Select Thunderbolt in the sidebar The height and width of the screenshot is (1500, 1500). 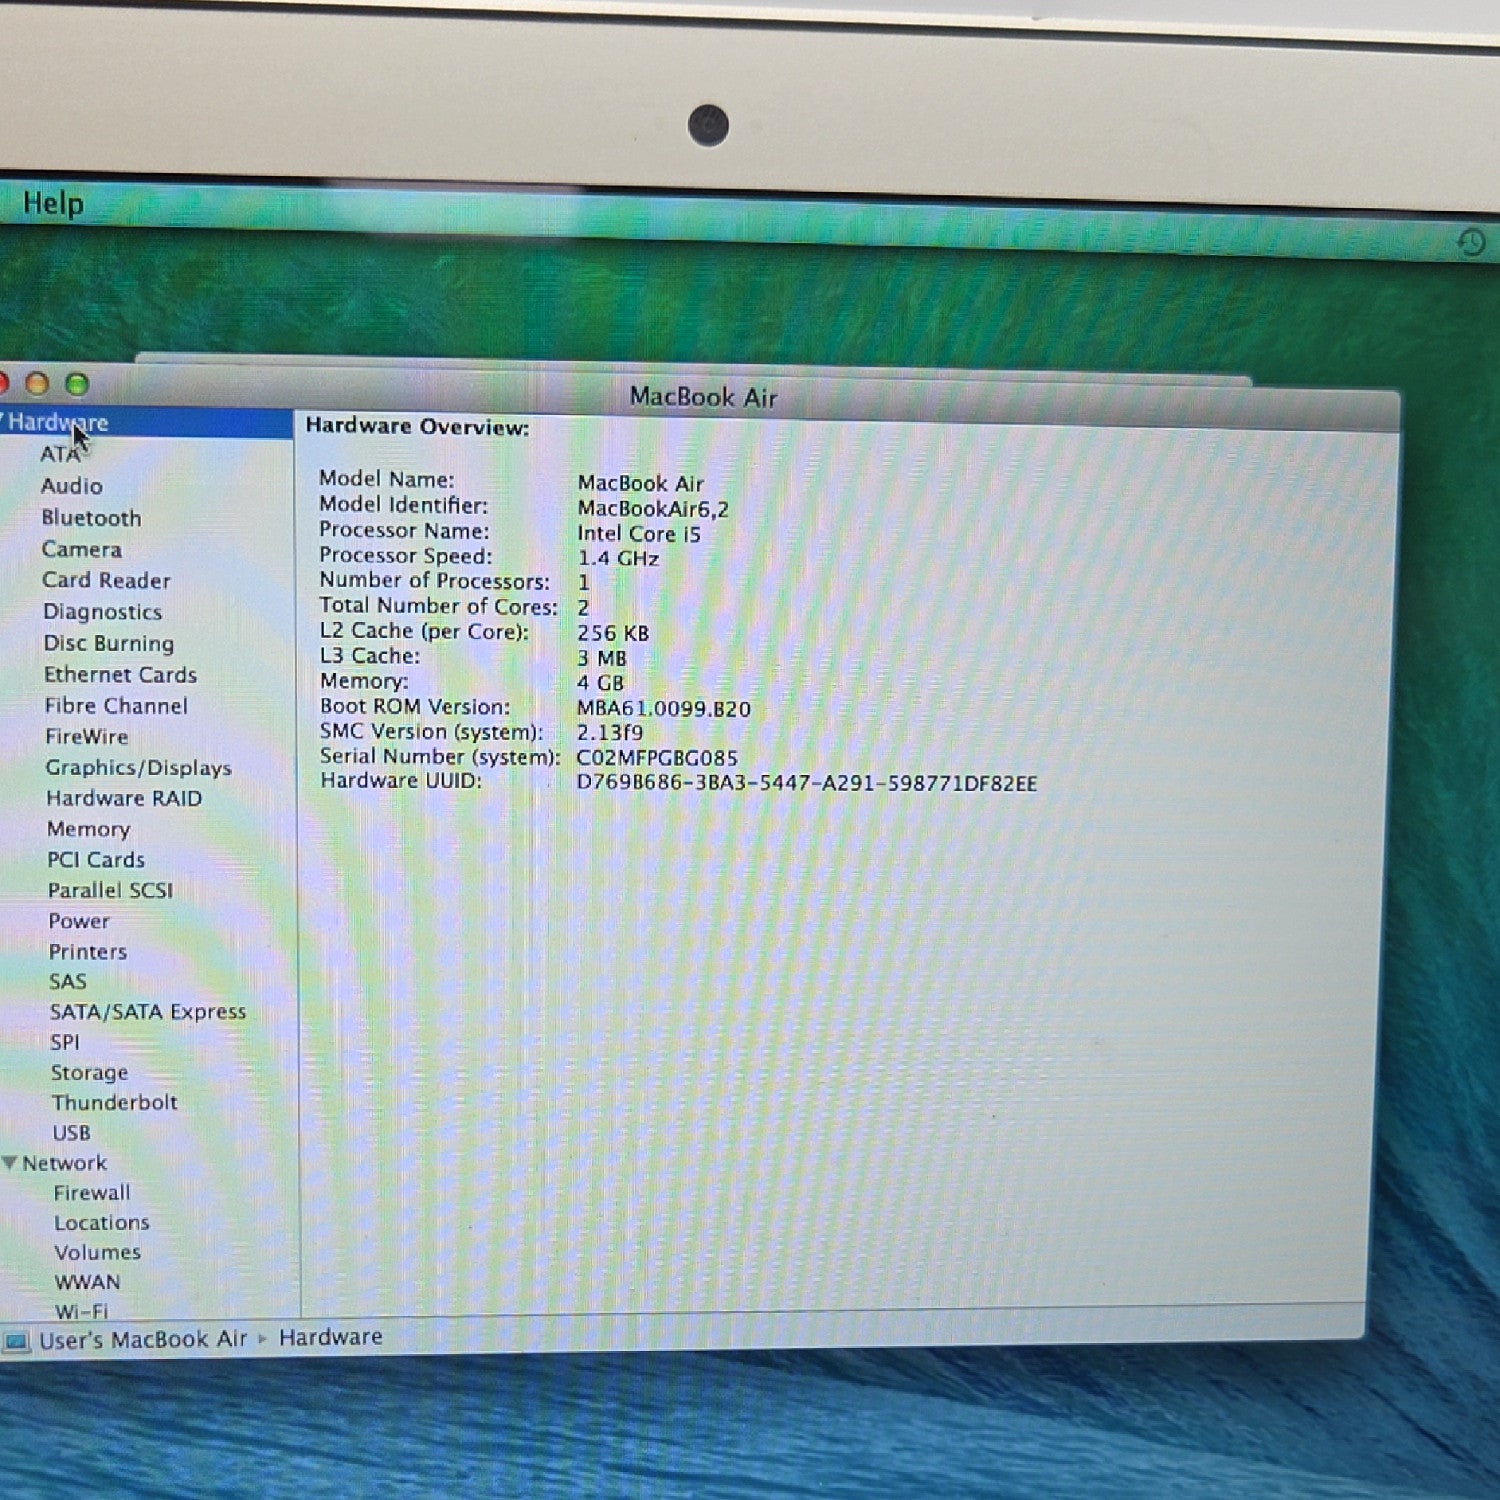click(x=115, y=1102)
